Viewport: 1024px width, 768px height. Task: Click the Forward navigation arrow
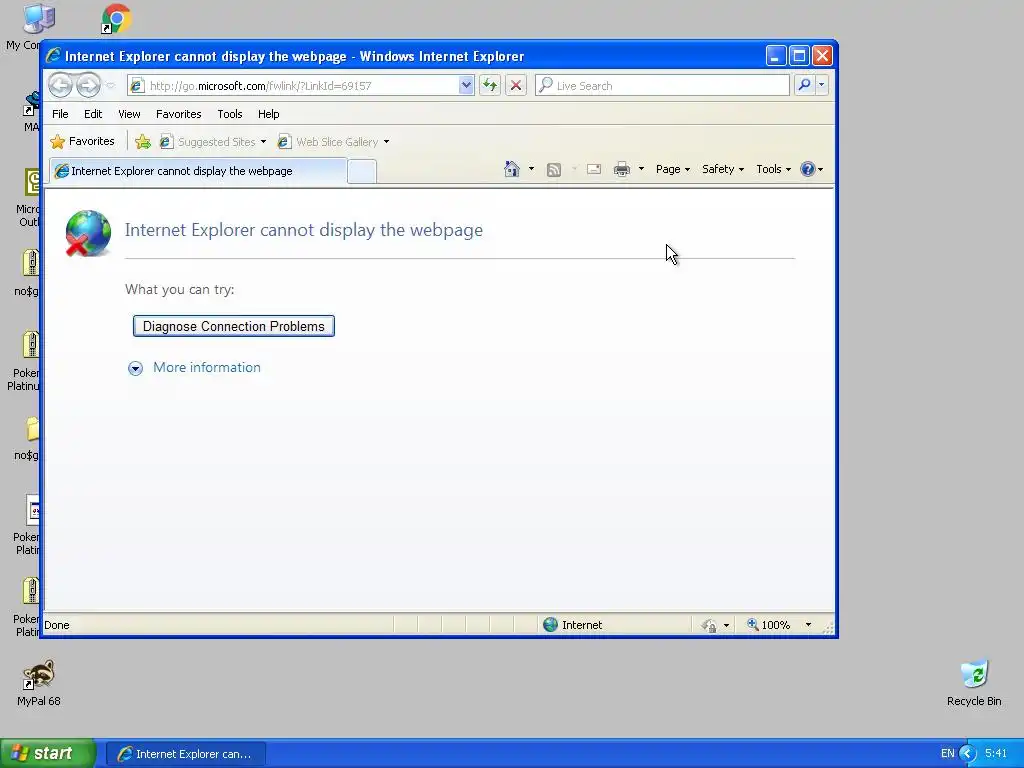point(88,85)
